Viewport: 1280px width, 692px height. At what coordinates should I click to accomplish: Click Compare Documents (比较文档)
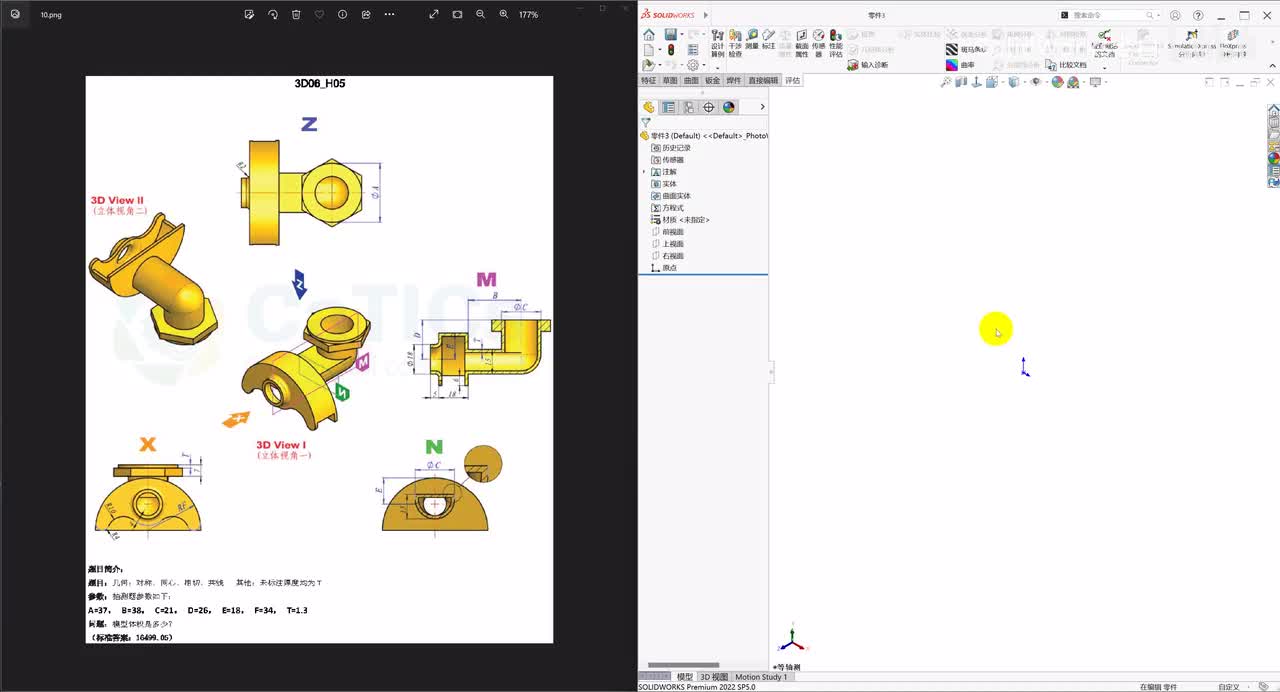click(1066, 65)
